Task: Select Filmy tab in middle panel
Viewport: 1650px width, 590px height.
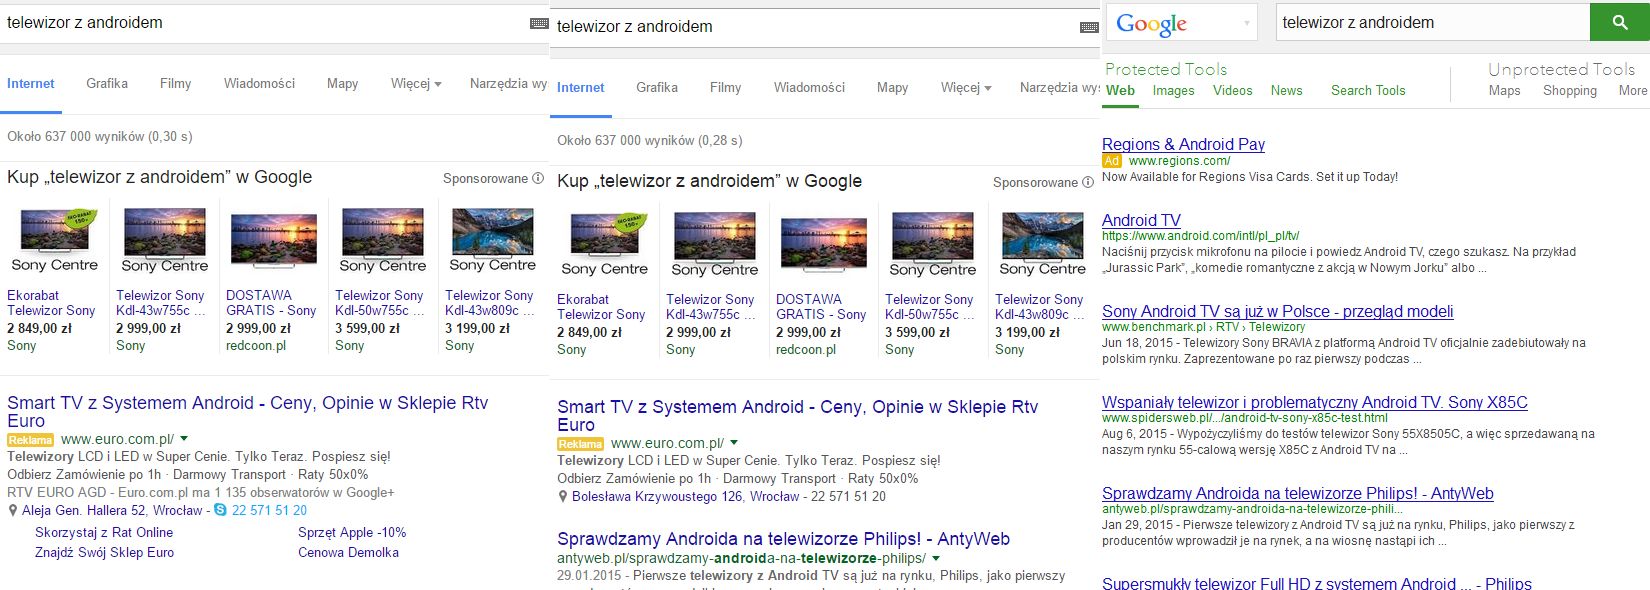Action: tap(726, 87)
